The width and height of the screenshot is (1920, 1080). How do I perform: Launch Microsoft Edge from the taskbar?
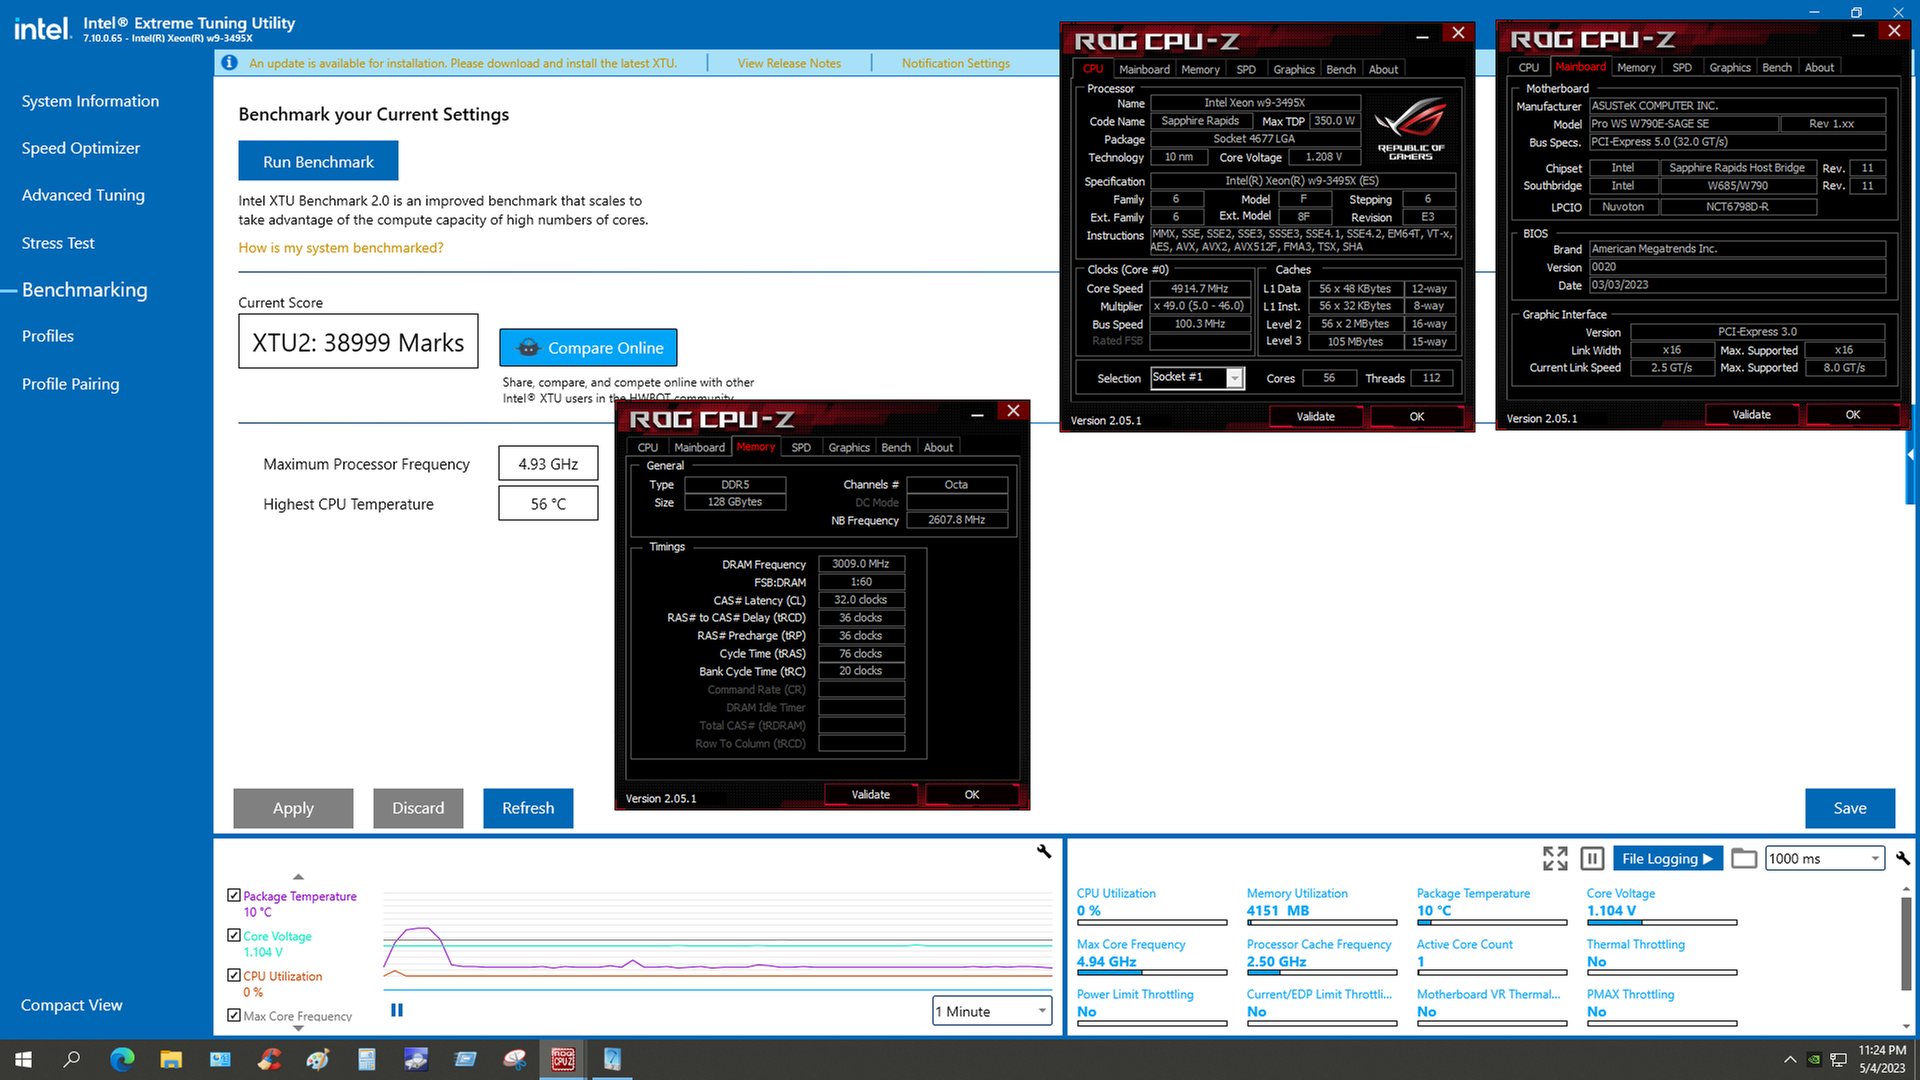click(122, 1059)
